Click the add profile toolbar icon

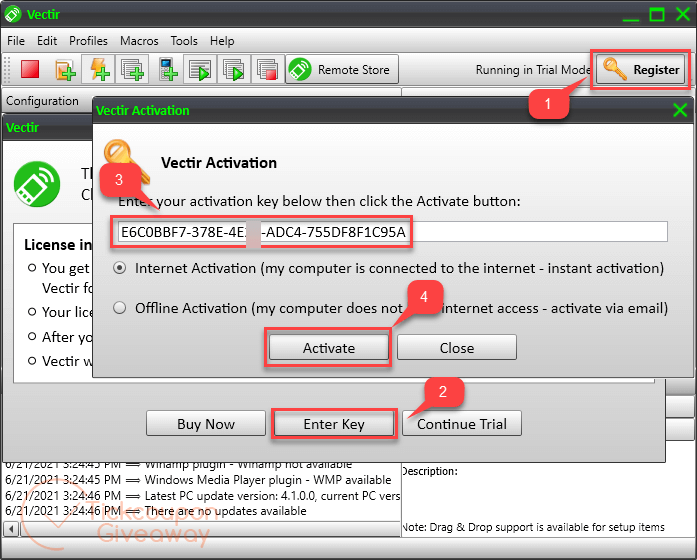coord(65,70)
